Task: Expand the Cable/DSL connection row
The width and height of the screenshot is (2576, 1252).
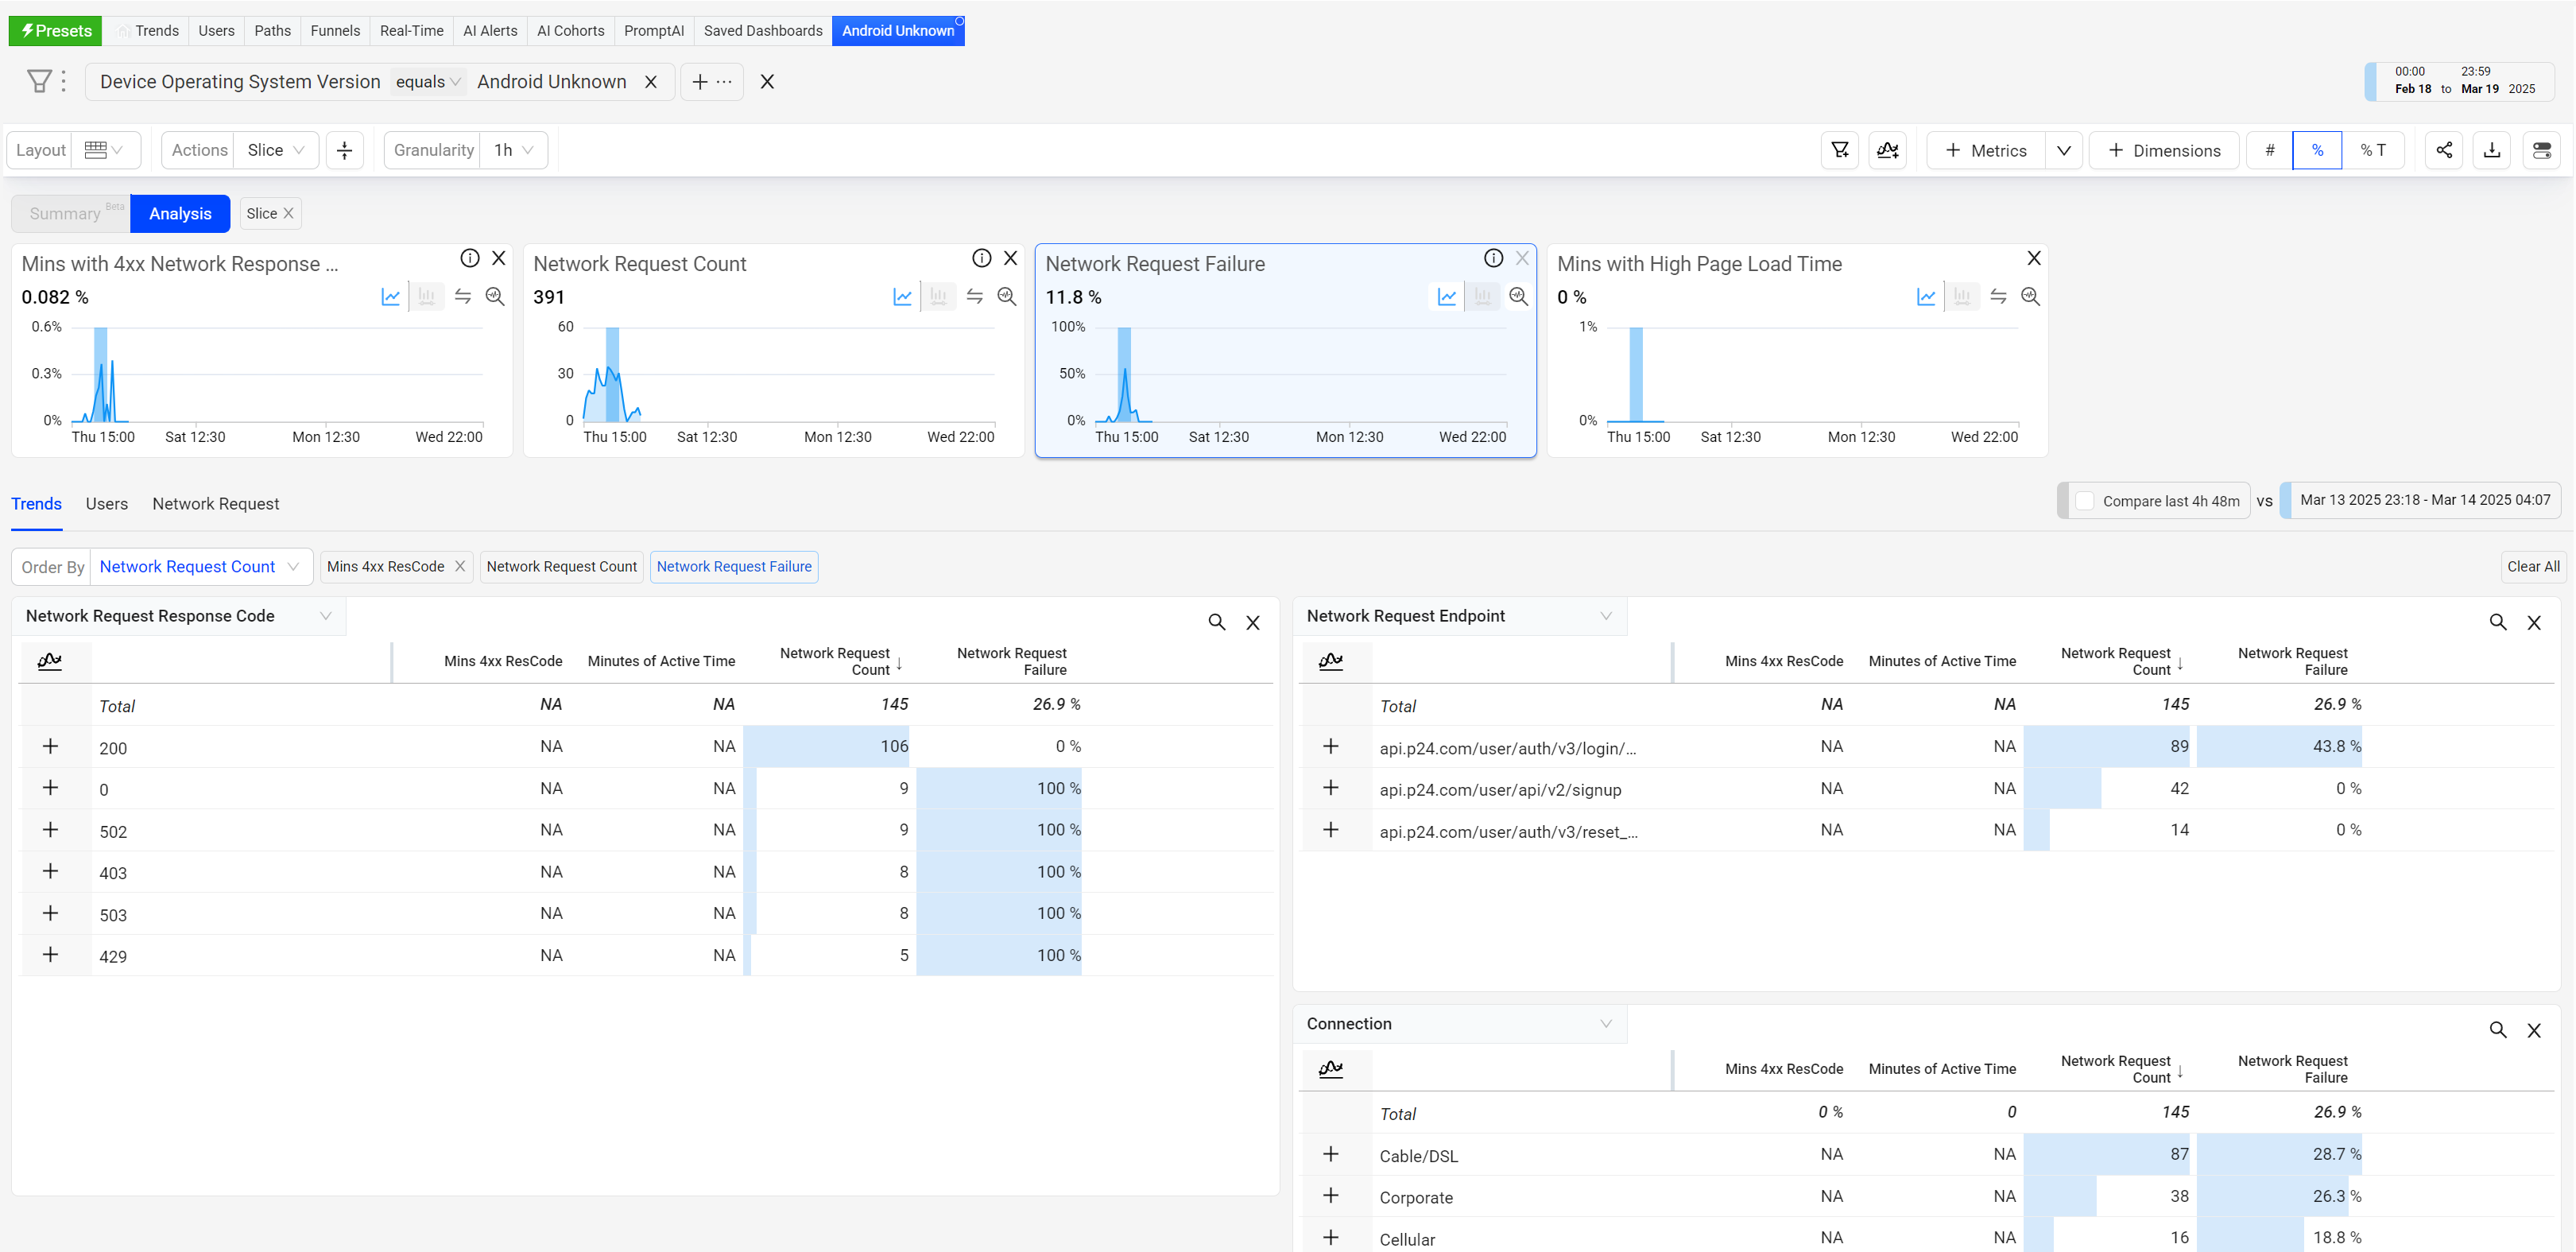Action: (1331, 1154)
